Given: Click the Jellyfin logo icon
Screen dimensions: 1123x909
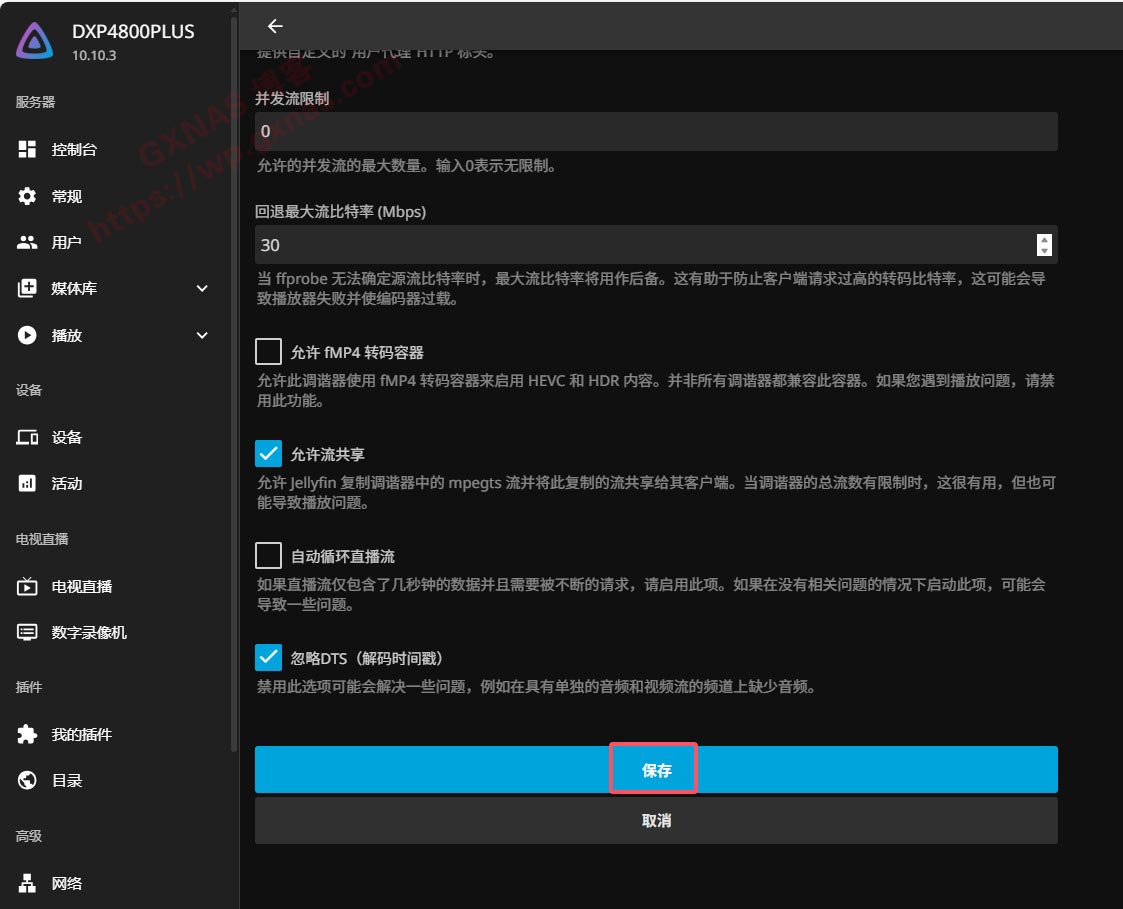Looking at the screenshot, I should [x=35, y=41].
